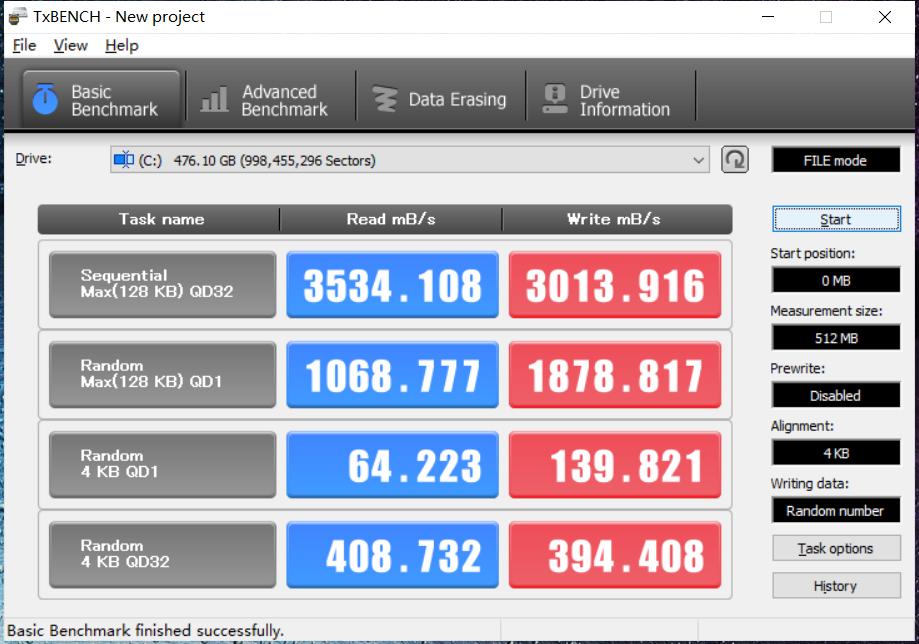Toggle the Sequential Max(128 KB) QD32 task
Screen dimensions: 919x644
pyautogui.click(x=162, y=285)
